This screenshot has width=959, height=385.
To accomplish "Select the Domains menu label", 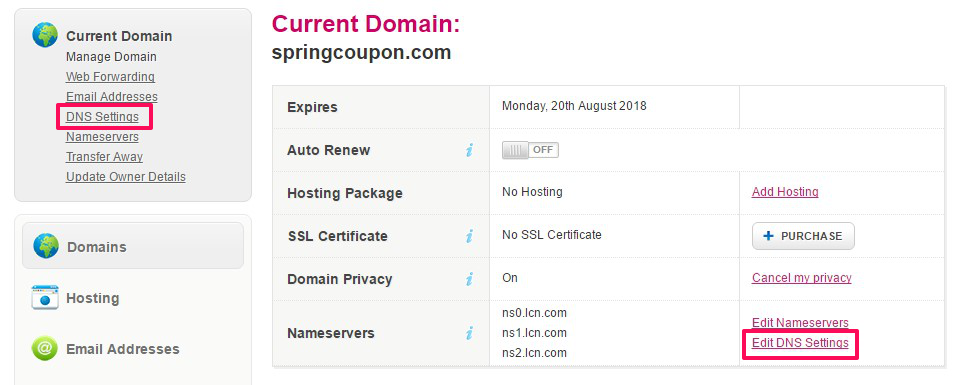I will (97, 247).
